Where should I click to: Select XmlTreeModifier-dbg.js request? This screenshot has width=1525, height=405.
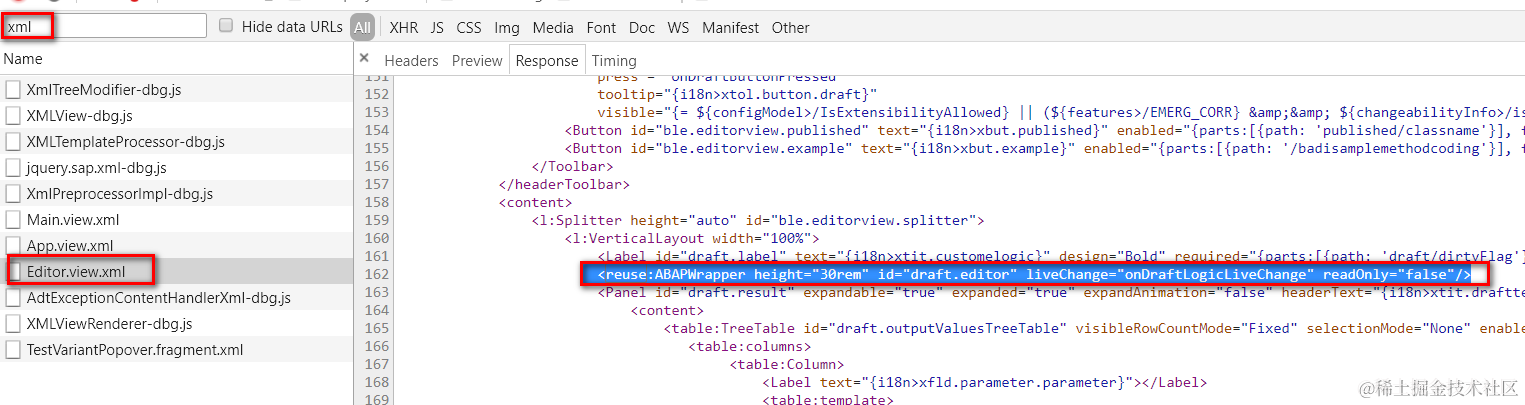176,89
